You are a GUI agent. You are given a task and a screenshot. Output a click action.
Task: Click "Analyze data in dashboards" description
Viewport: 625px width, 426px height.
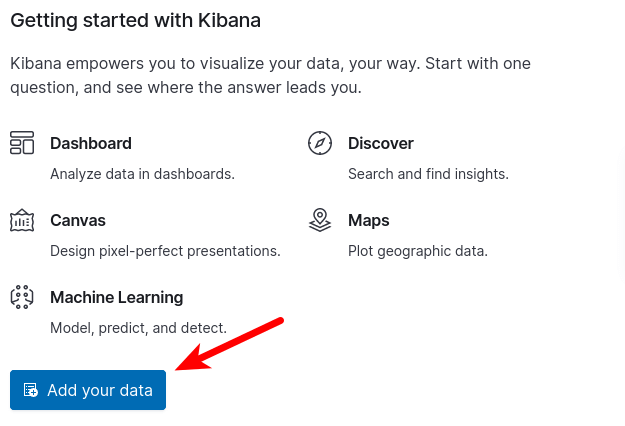coord(142,174)
